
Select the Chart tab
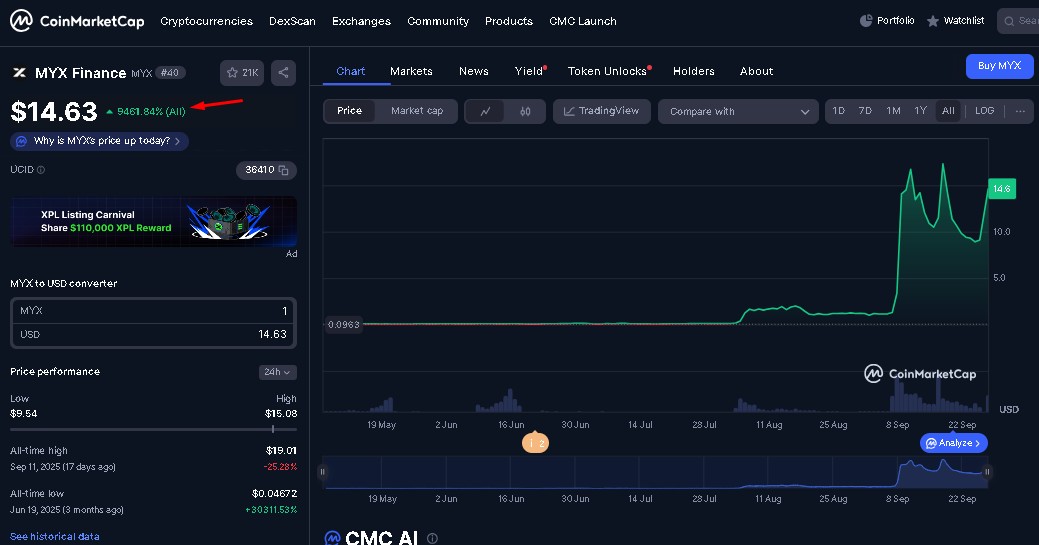351,72
